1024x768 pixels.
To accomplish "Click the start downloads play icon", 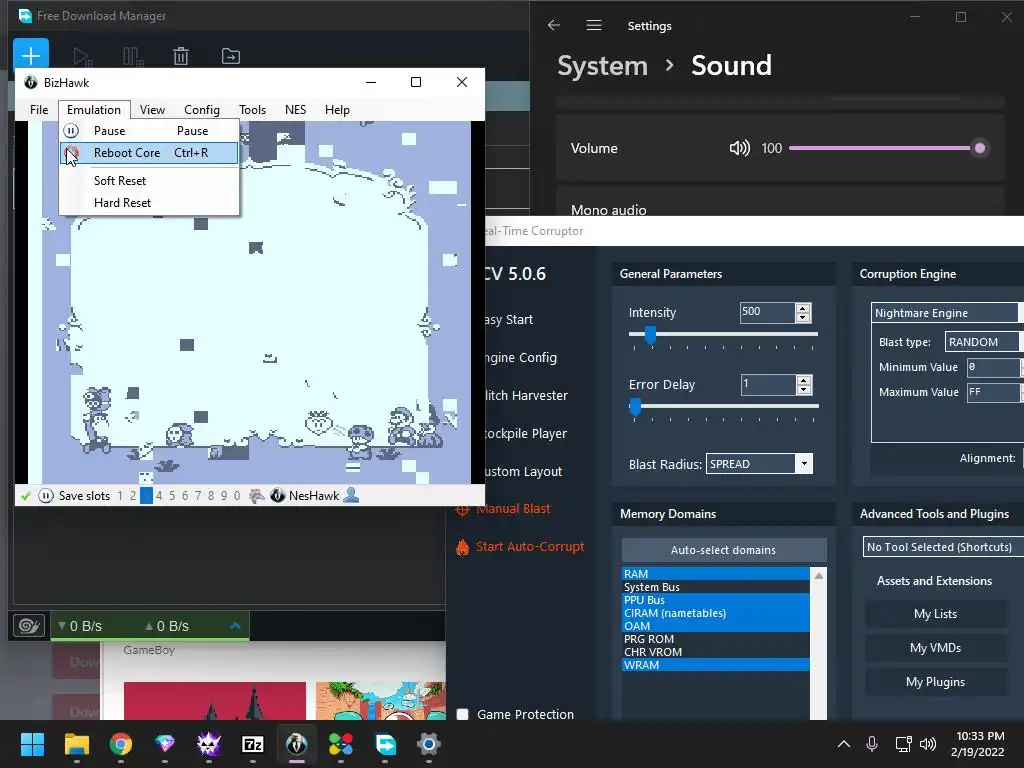I will click(x=82, y=57).
